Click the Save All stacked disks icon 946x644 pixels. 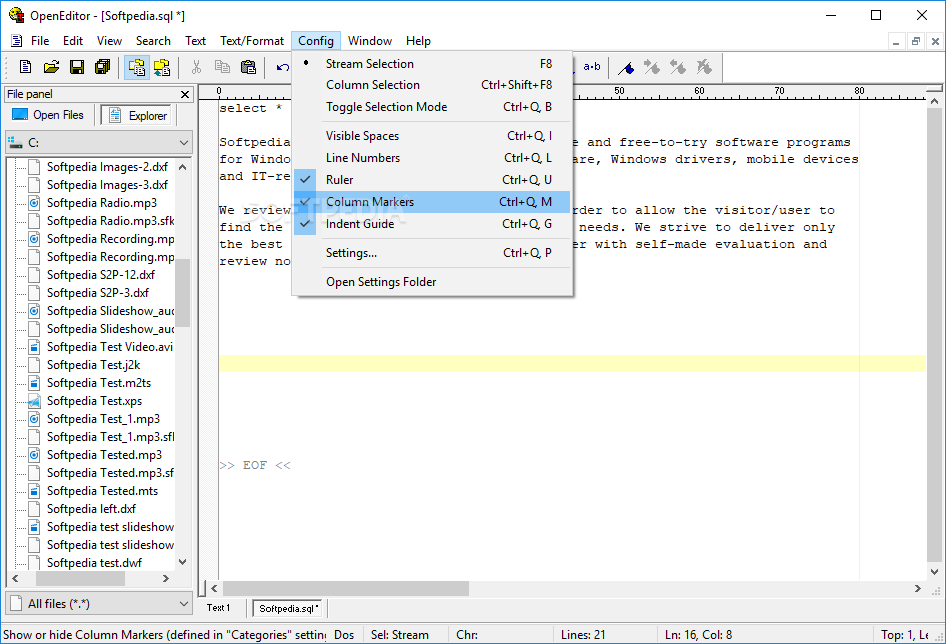tap(103, 67)
